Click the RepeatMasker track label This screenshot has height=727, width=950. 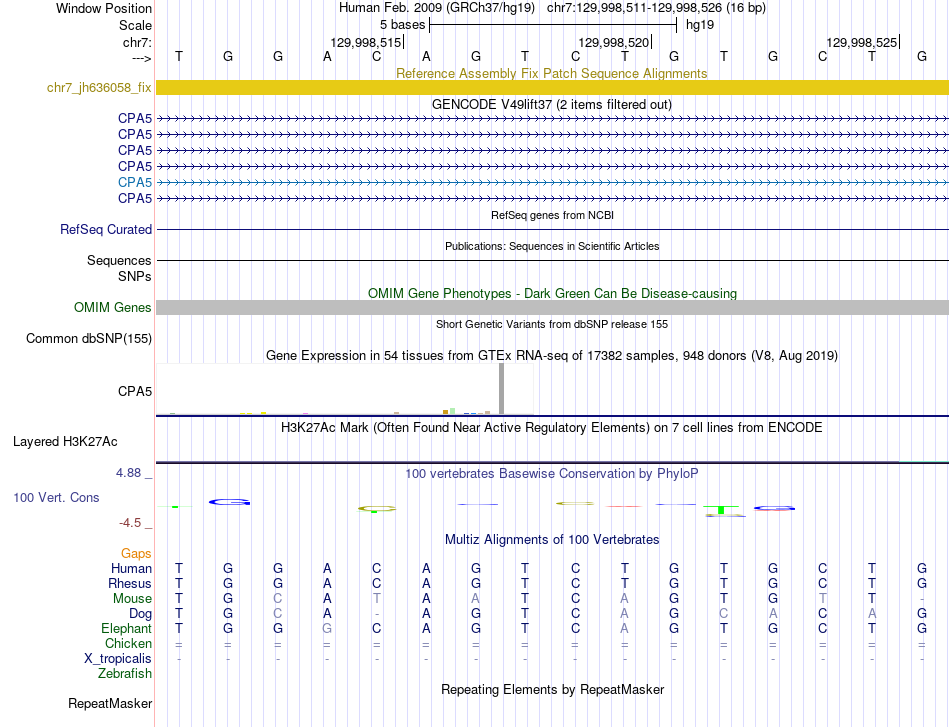(110, 703)
